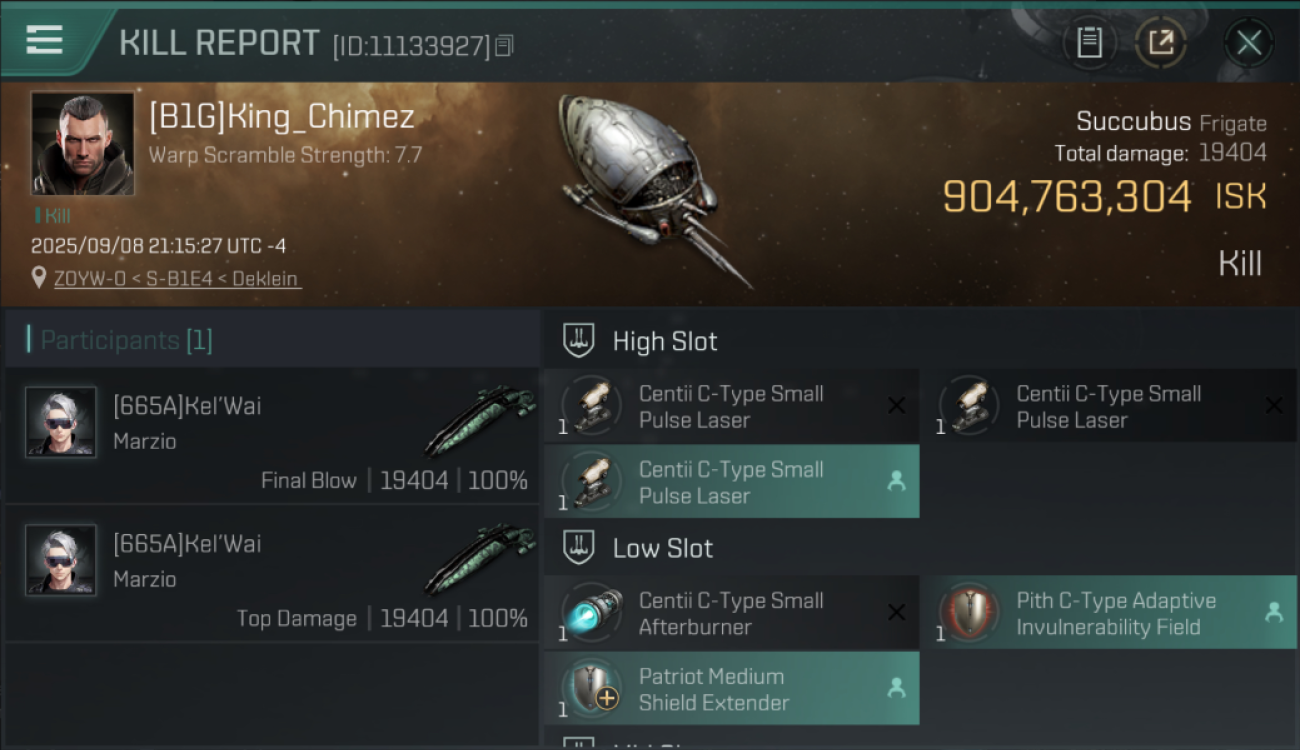The height and width of the screenshot is (750, 1300).
Task: Click the location pin icon
Action: pos(39,278)
